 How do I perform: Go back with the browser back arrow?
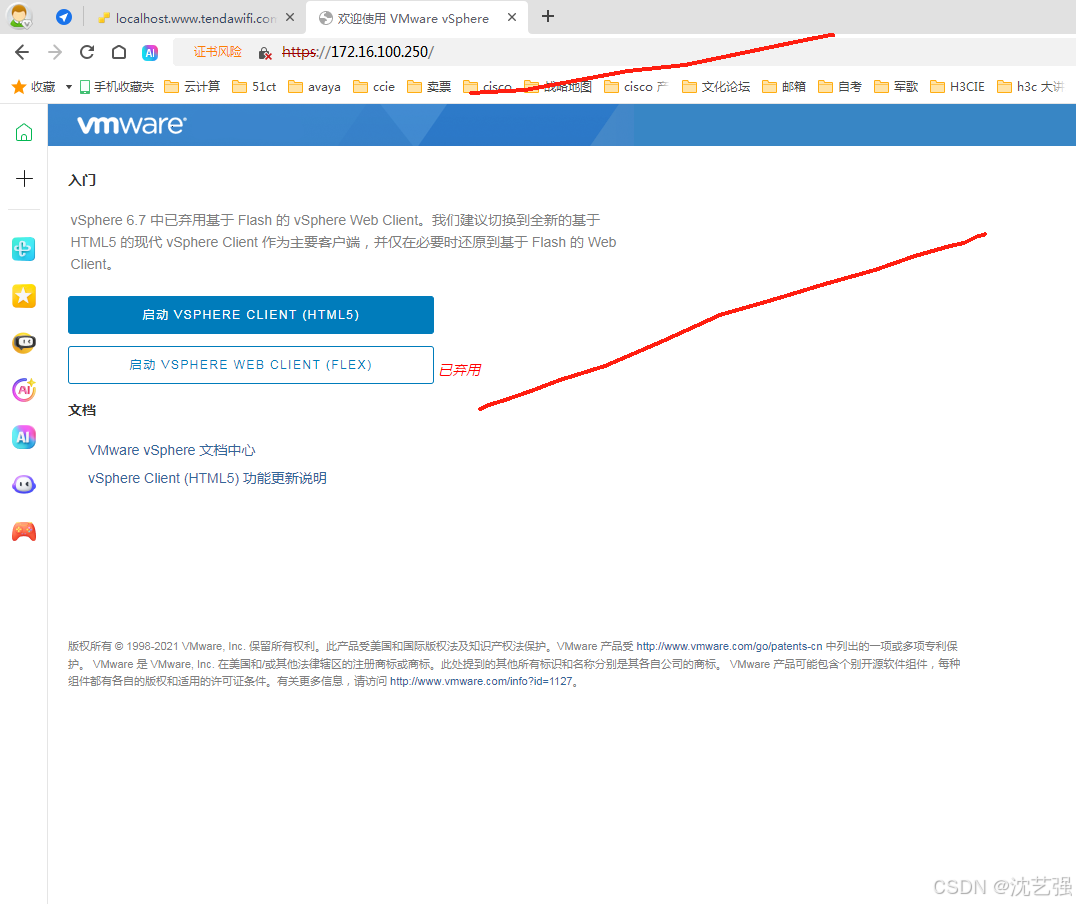[22, 52]
